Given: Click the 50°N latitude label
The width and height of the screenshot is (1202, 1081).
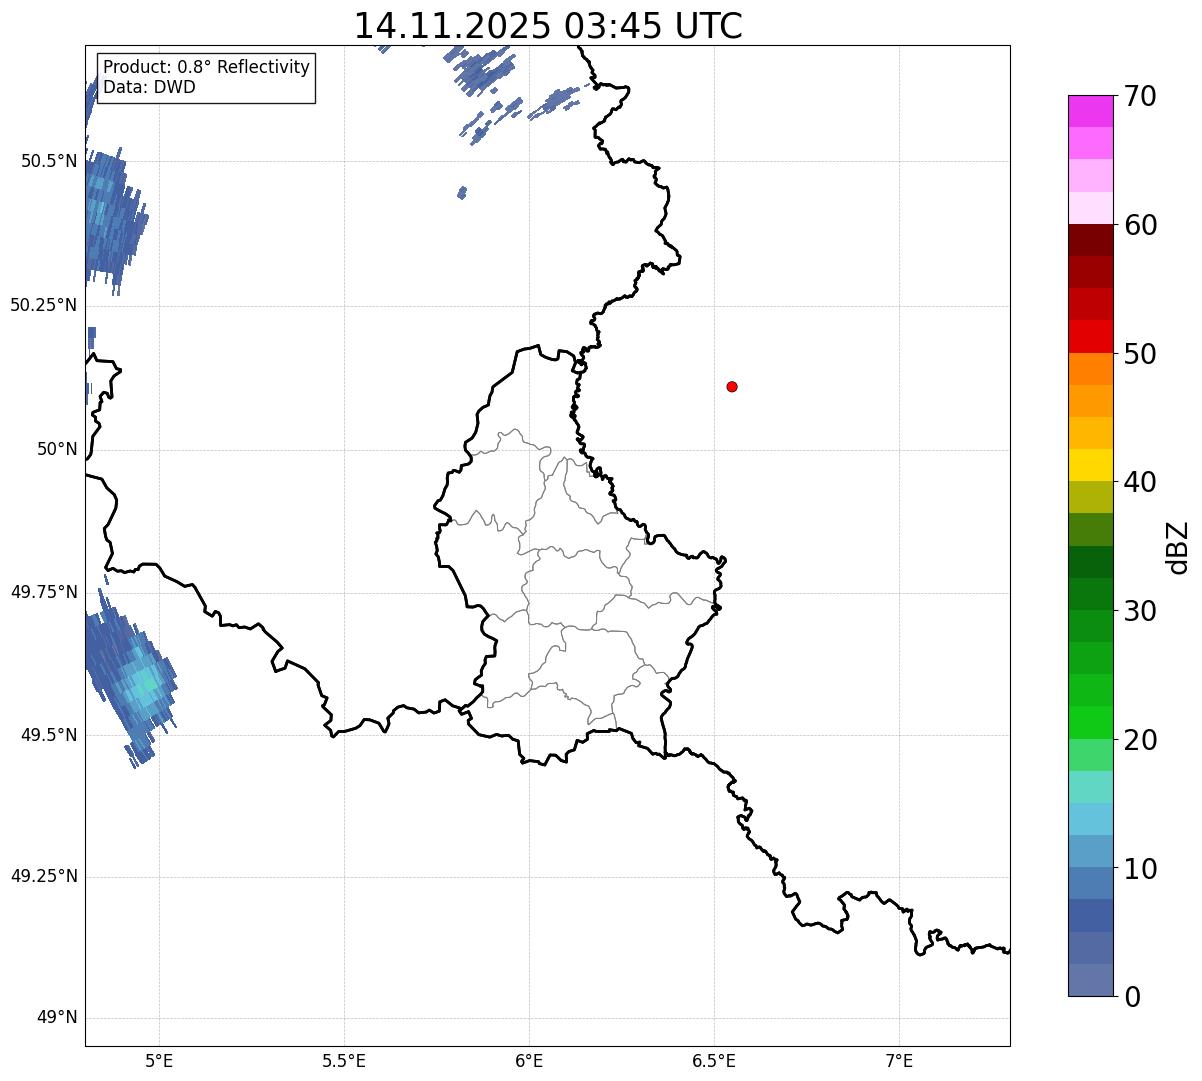Looking at the screenshot, I should pos(57,449).
